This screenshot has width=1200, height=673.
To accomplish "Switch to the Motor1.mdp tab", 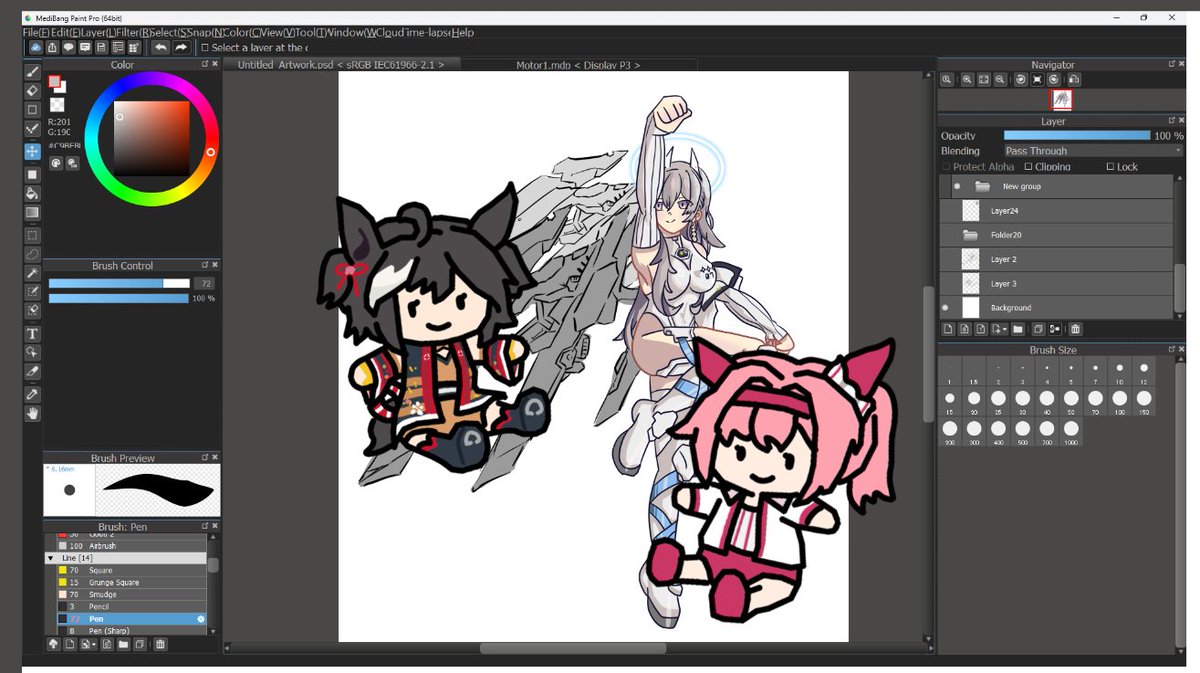I will pyautogui.click(x=577, y=64).
